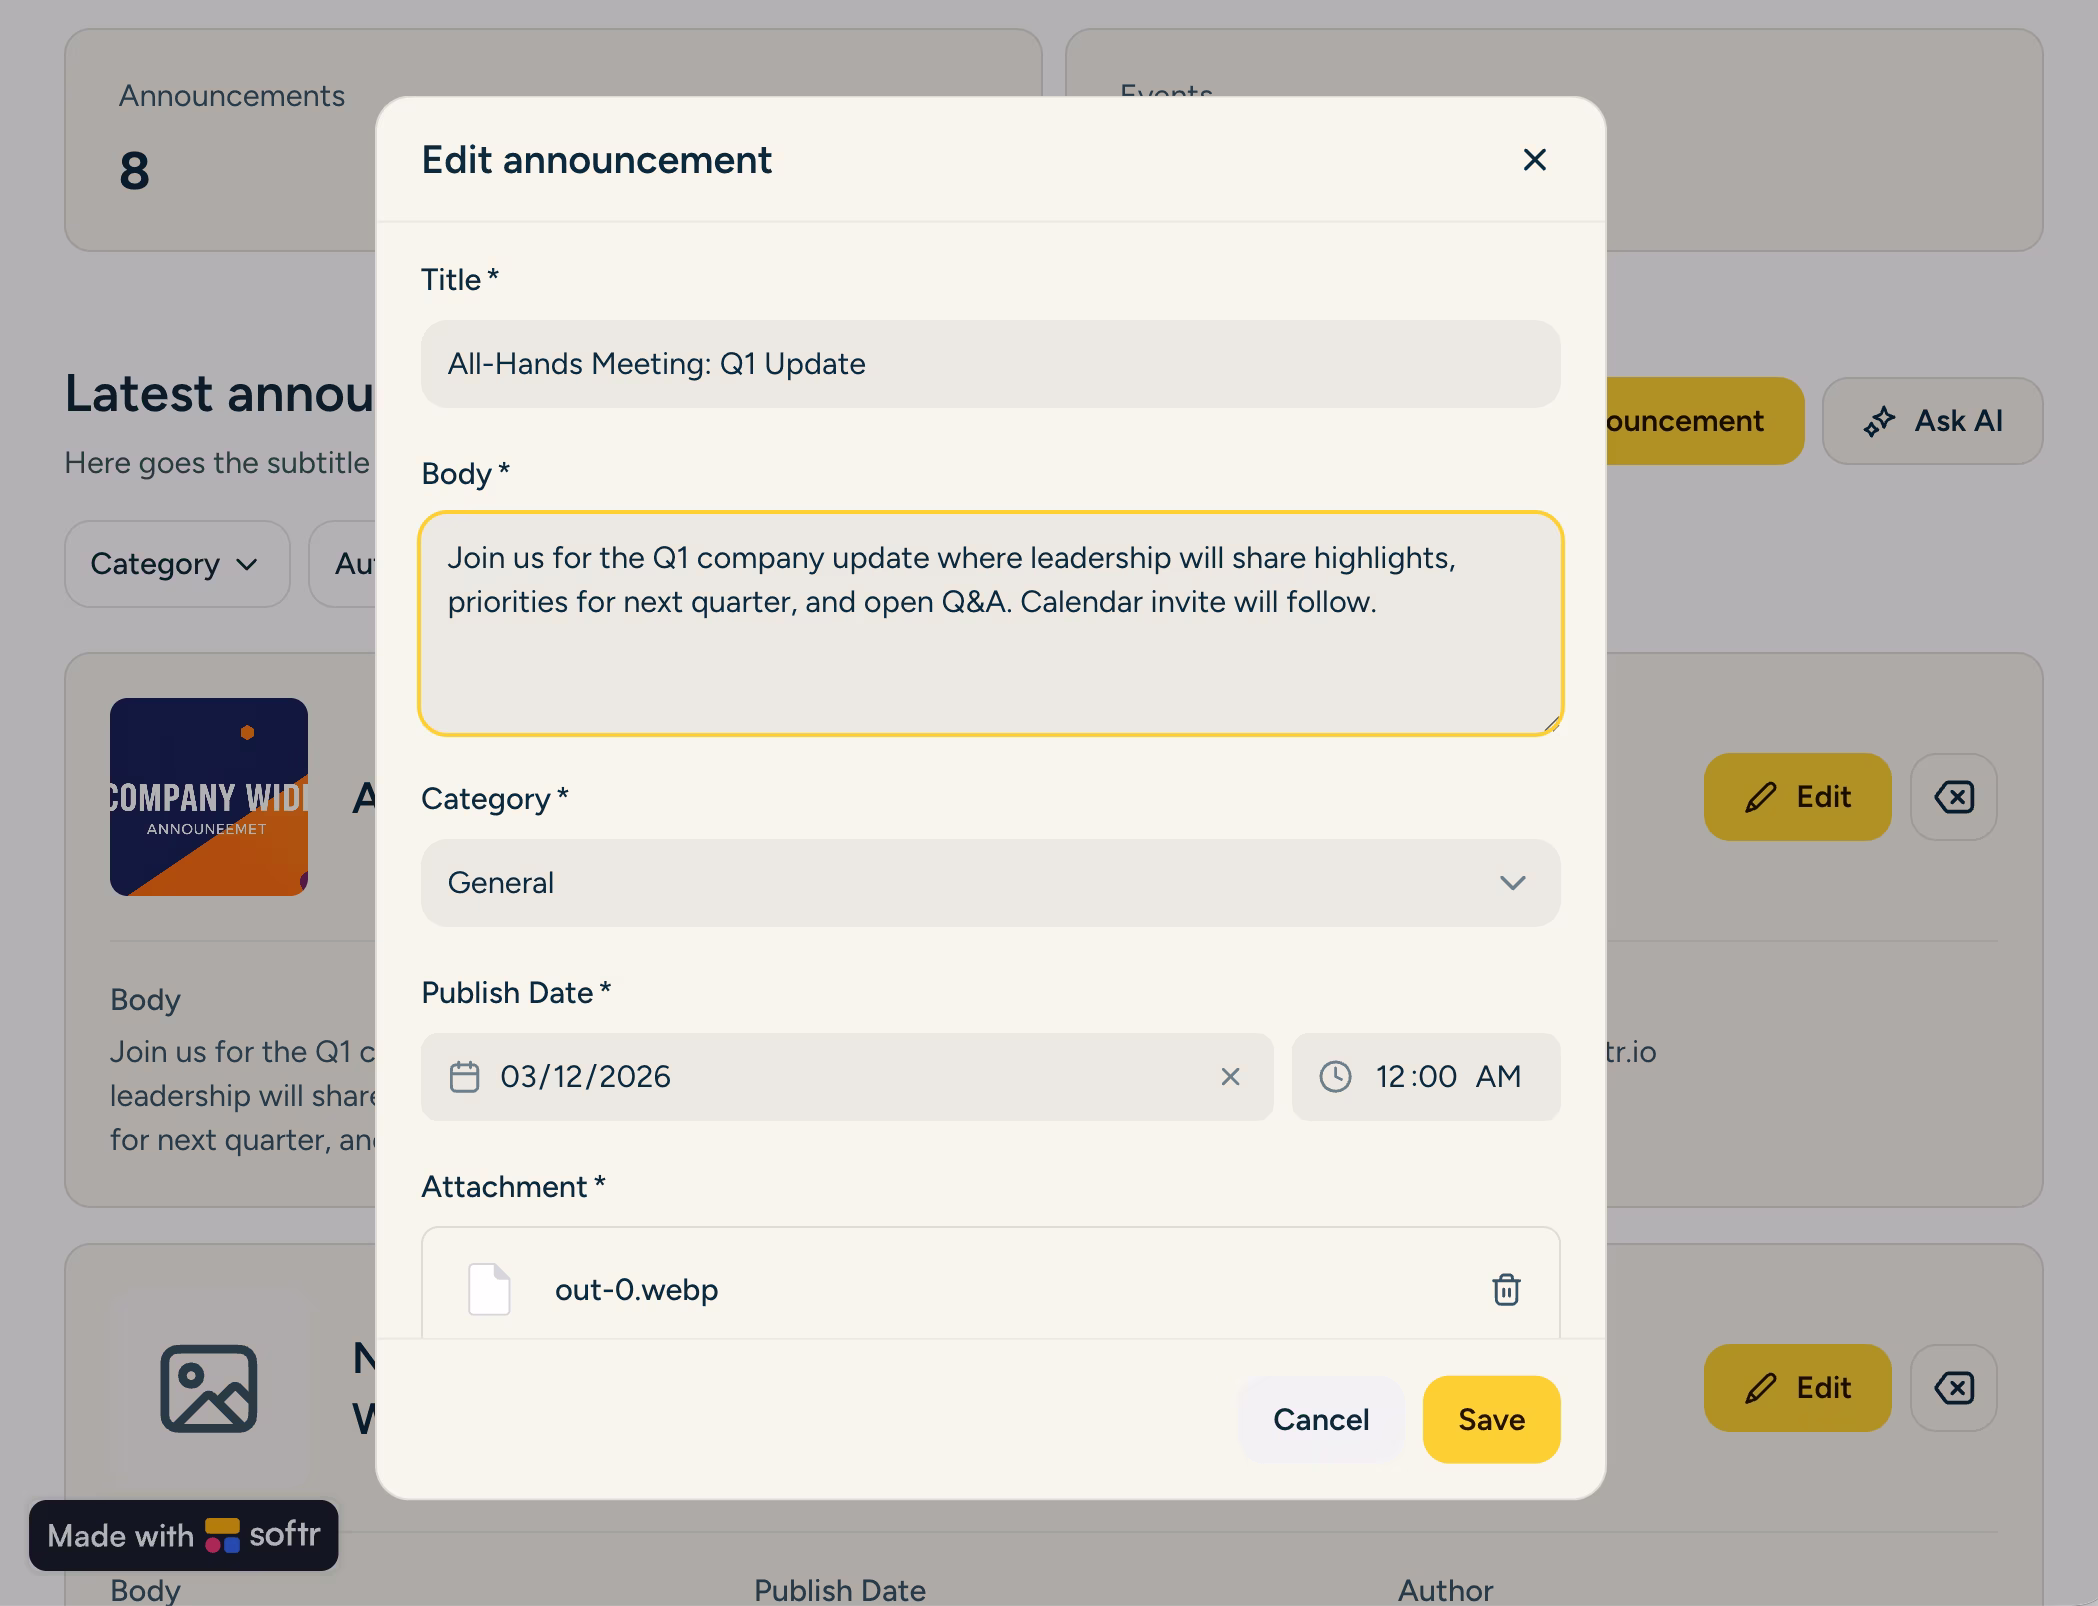Save the announcement changes

[x=1490, y=1419]
